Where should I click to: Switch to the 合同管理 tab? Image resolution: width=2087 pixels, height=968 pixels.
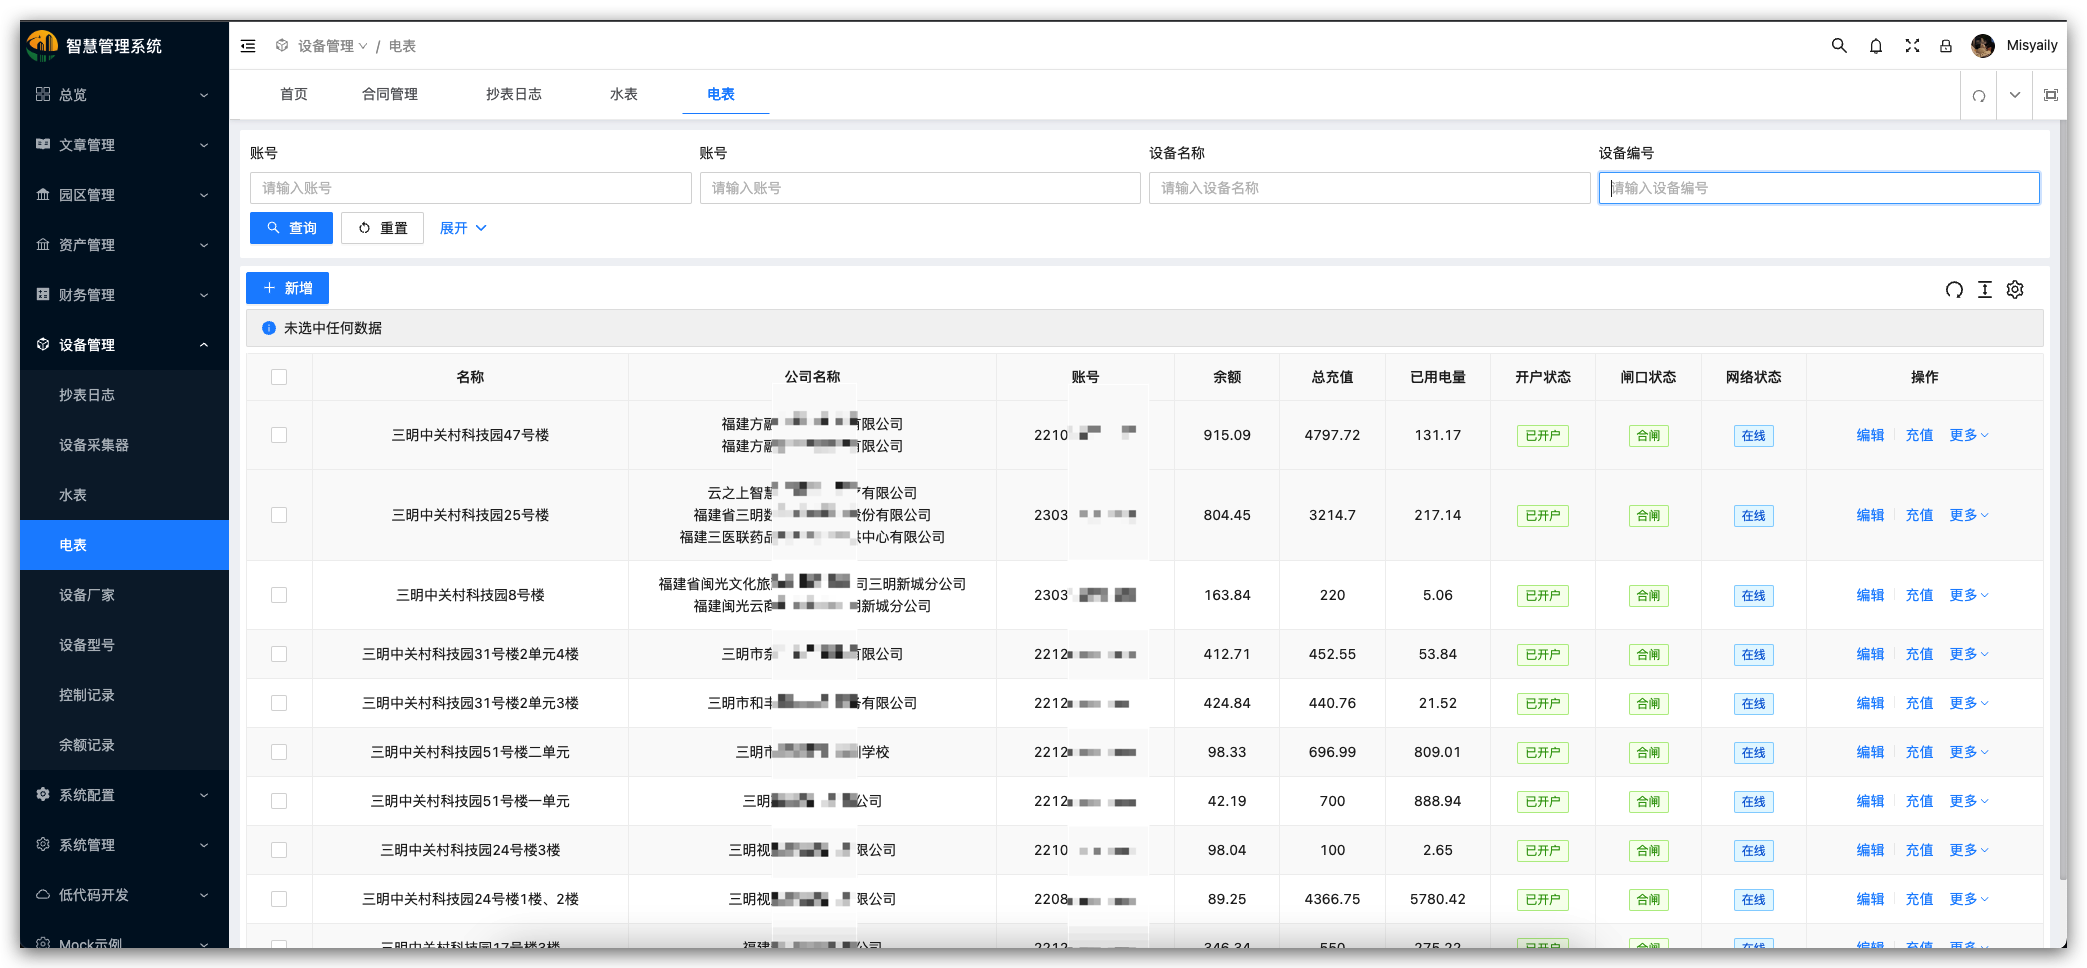pyautogui.click(x=390, y=94)
